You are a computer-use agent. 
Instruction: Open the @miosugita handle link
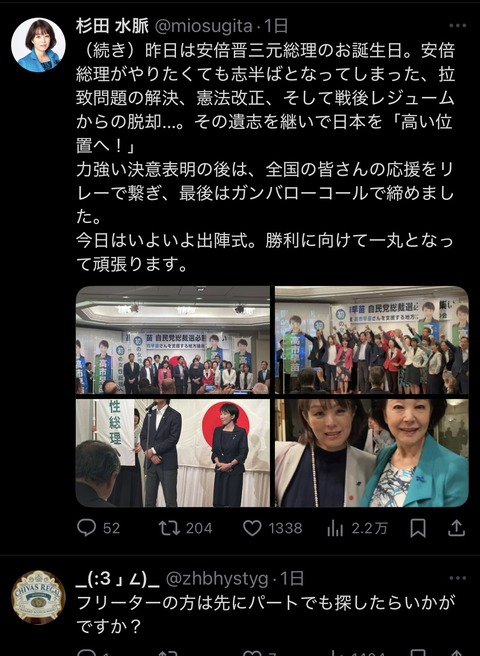click(x=204, y=27)
